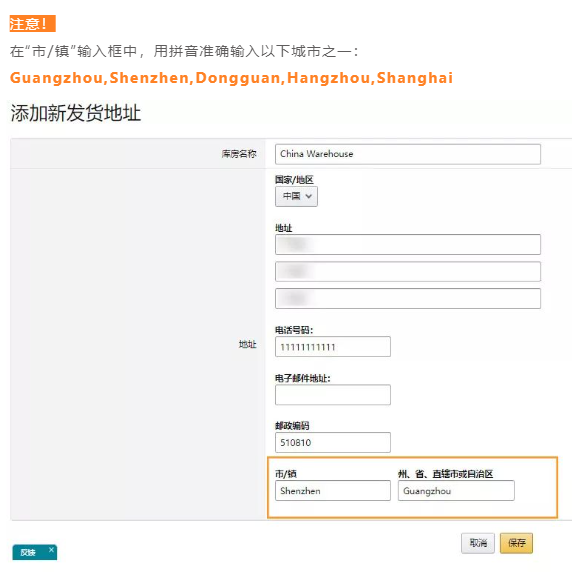Viewport: 572px width, 573px height.
Task: Focus the empty 电子邮件地址 email field
Action: tap(333, 395)
